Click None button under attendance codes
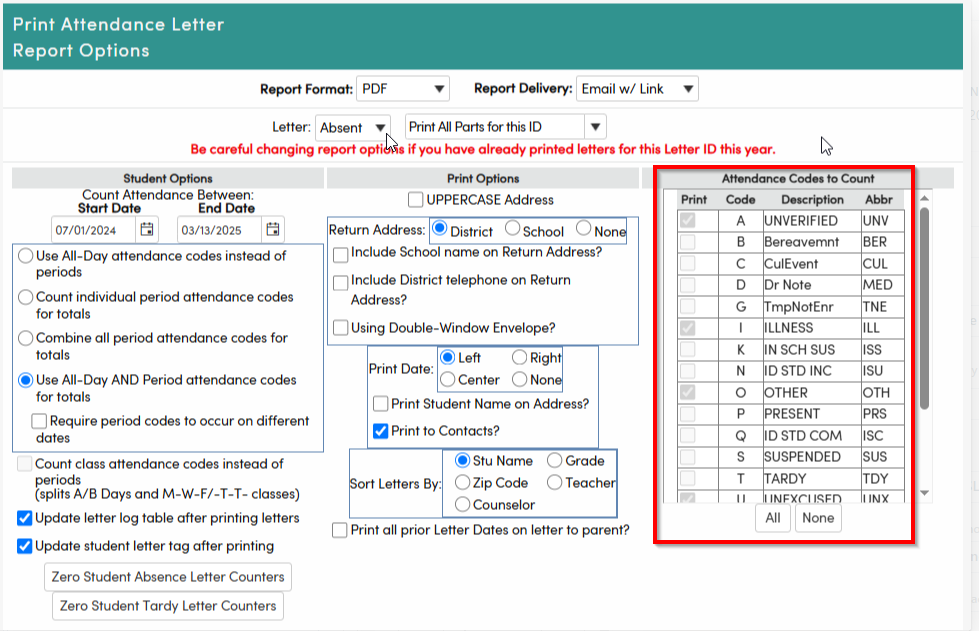This screenshot has height=631, width=979. point(818,518)
